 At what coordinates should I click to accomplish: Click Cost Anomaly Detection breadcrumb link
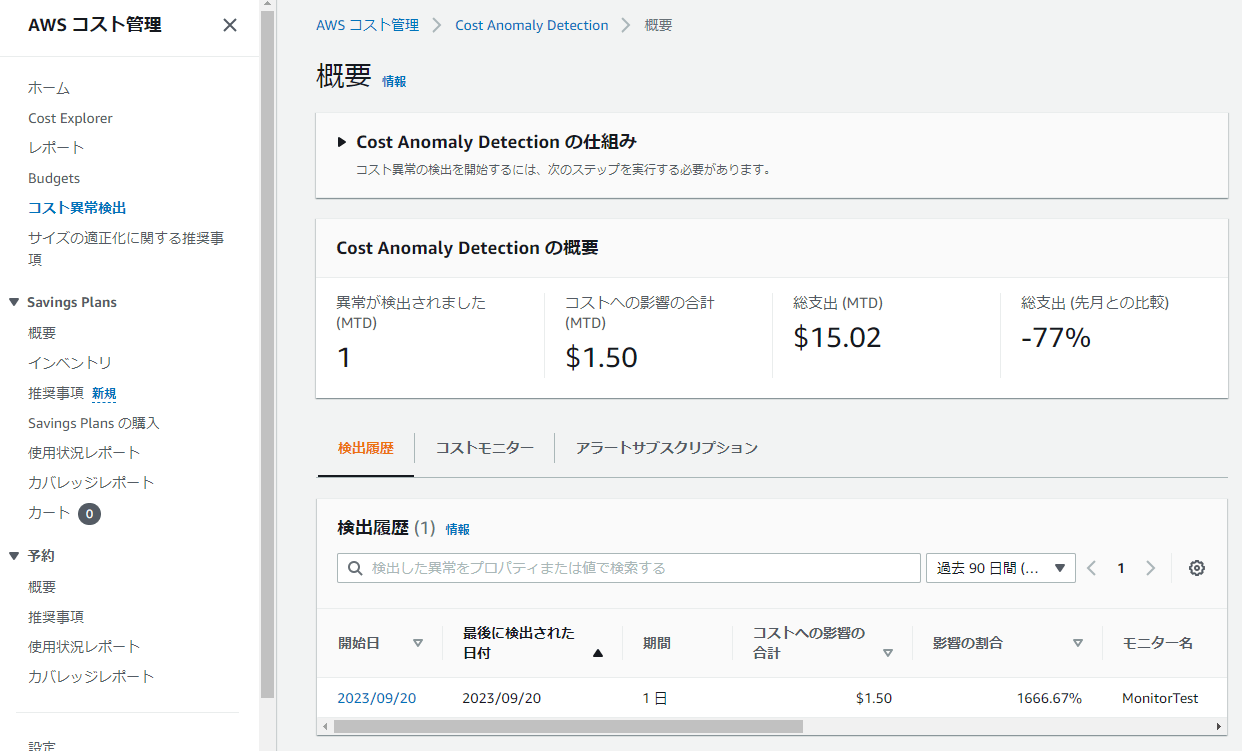click(x=532, y=25)
